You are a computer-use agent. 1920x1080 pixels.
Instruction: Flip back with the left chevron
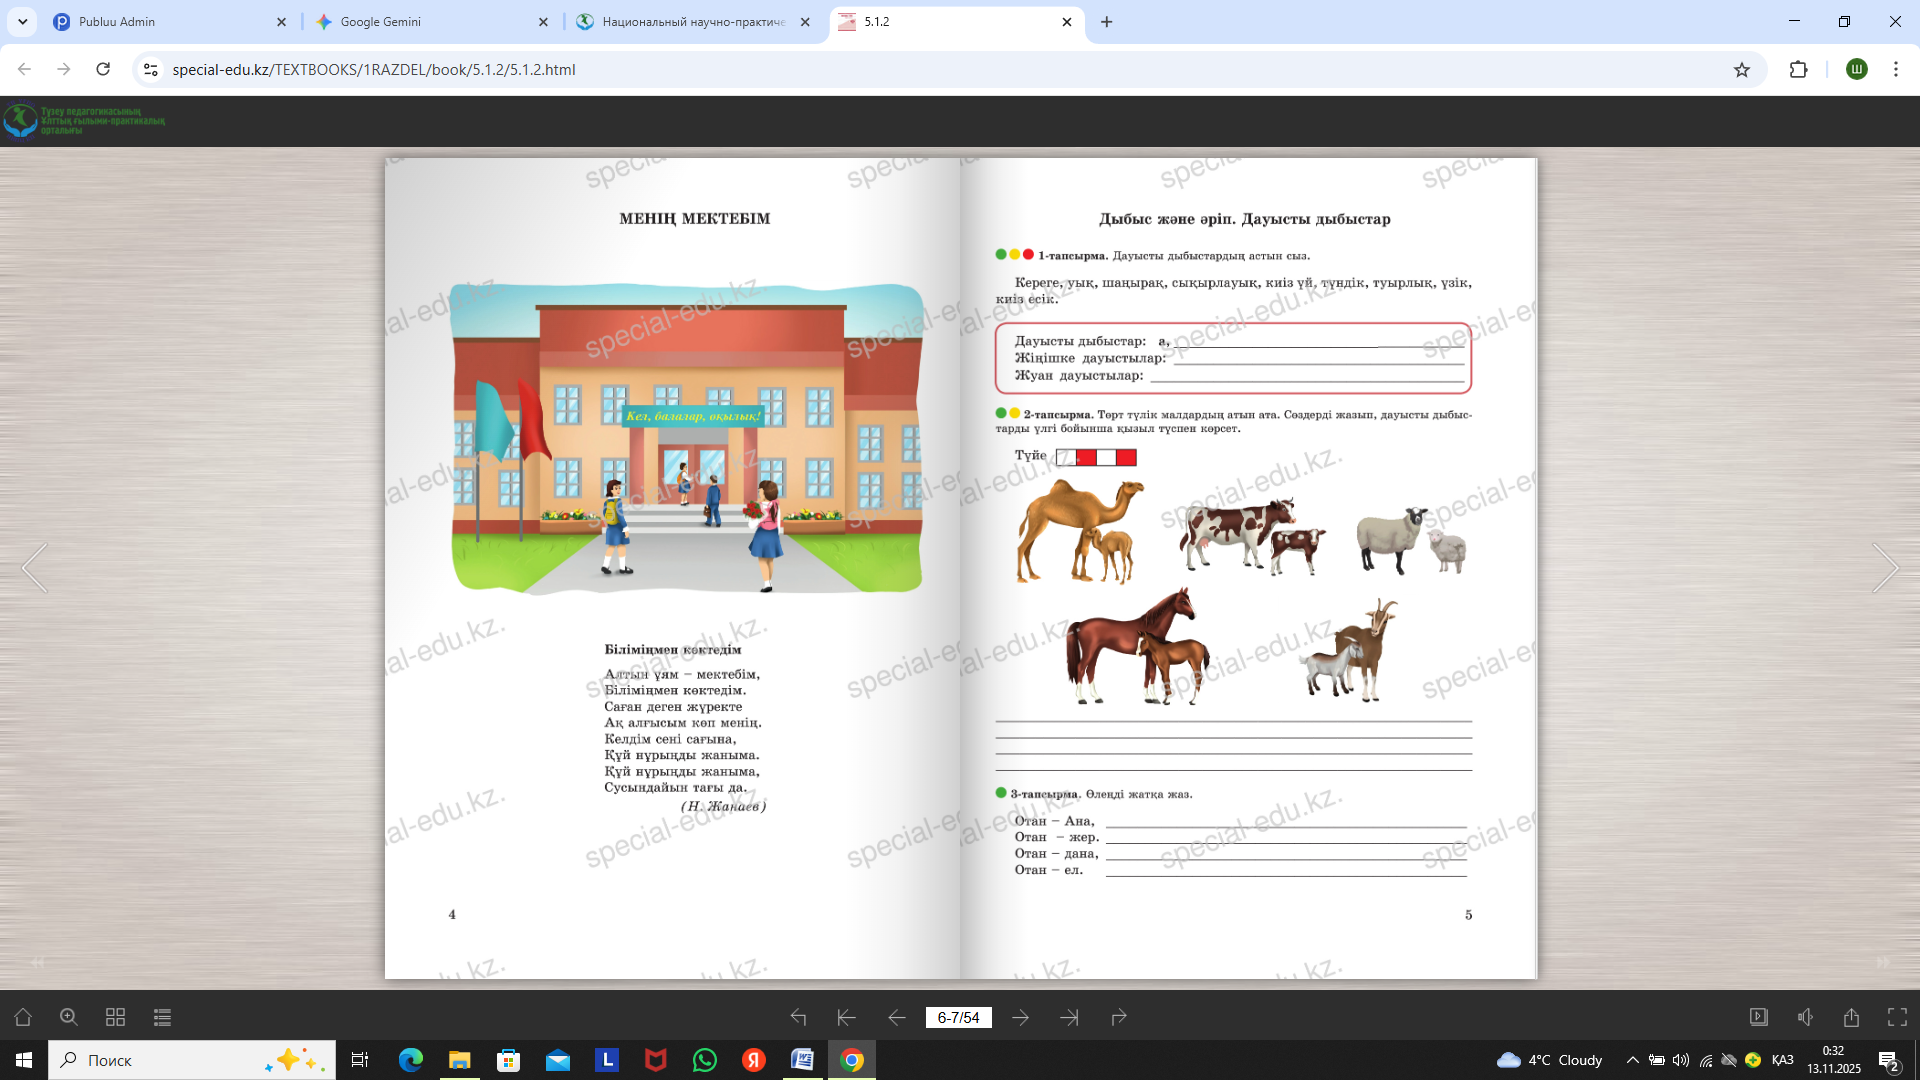35,568
